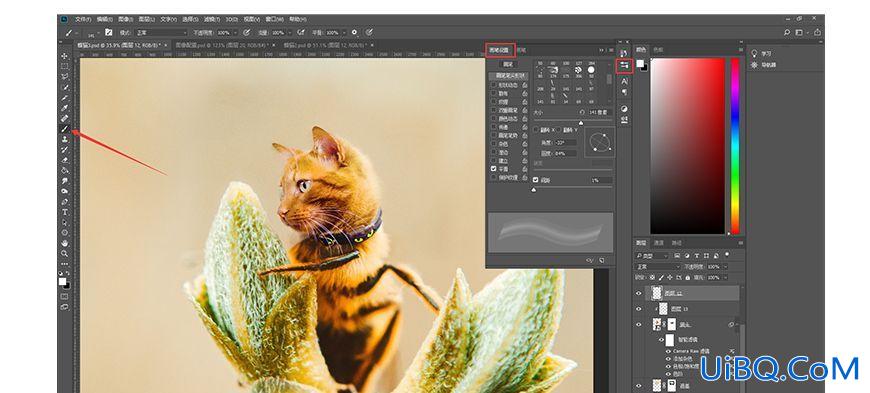
Task: Hide the Camera Raw 滤镜 smart filter
Action: pos(668,351)
